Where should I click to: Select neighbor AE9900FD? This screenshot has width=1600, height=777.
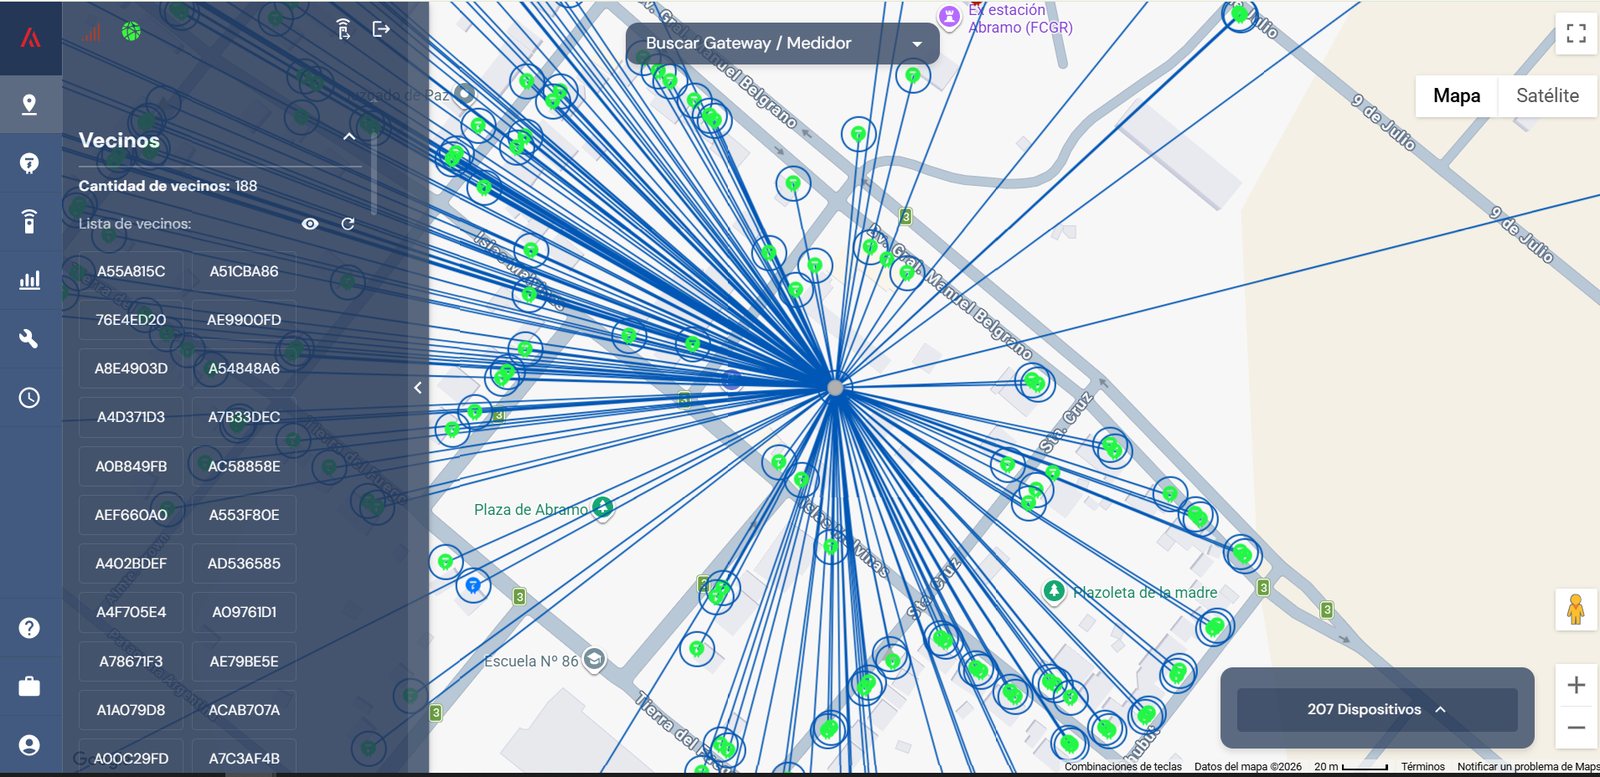coord(244,320)
